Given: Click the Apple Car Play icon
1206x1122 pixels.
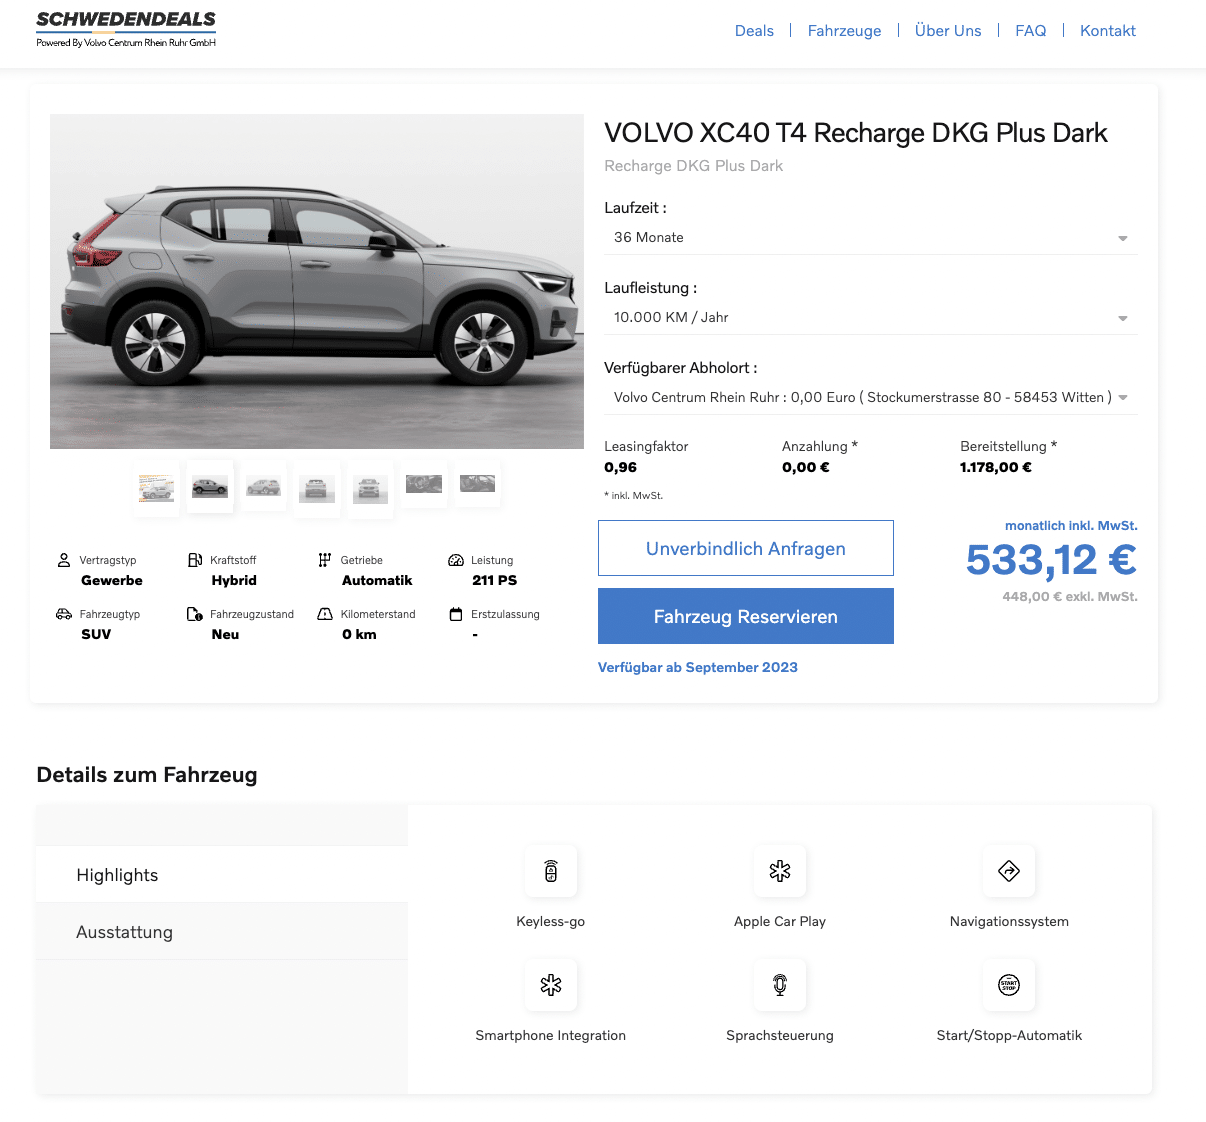Looking at the screenshot, I should click(780, 871).
